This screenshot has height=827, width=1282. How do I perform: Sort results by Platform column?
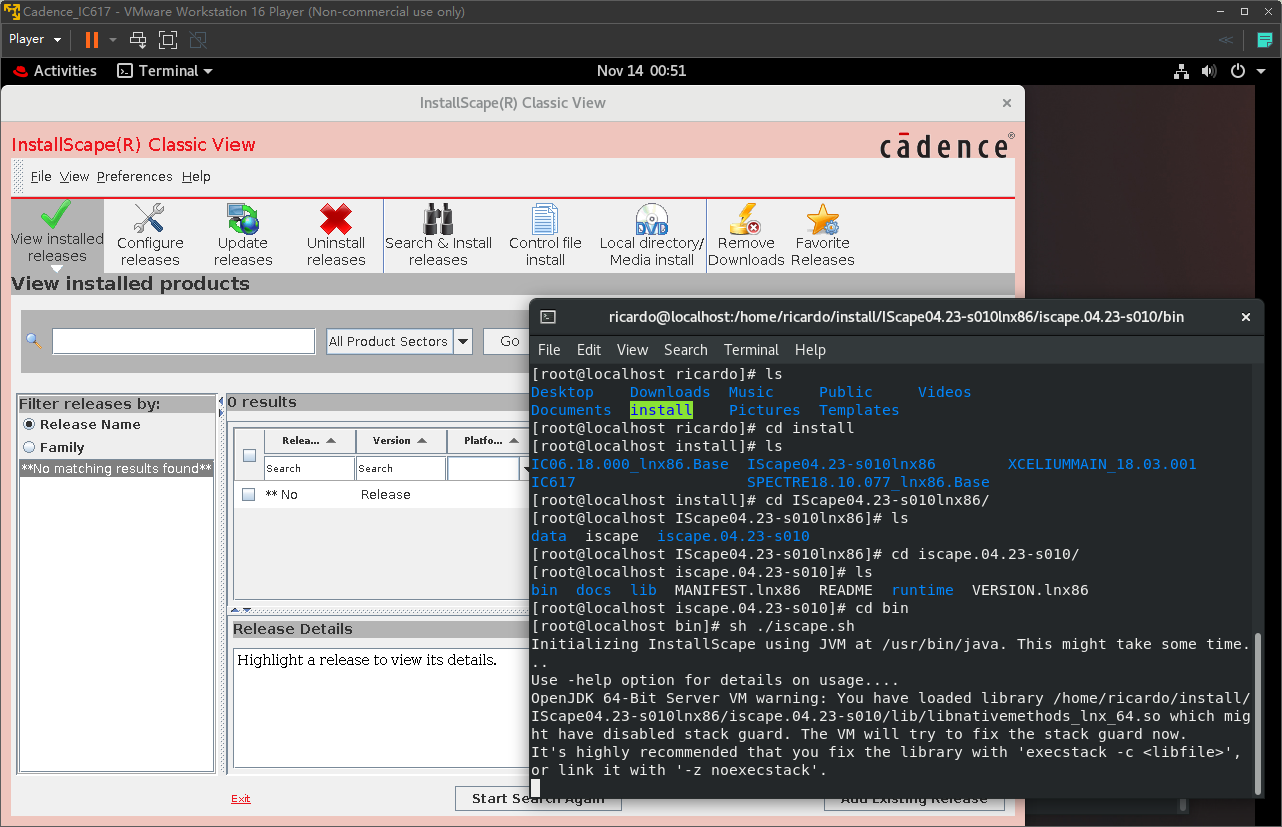click(490, 441)
